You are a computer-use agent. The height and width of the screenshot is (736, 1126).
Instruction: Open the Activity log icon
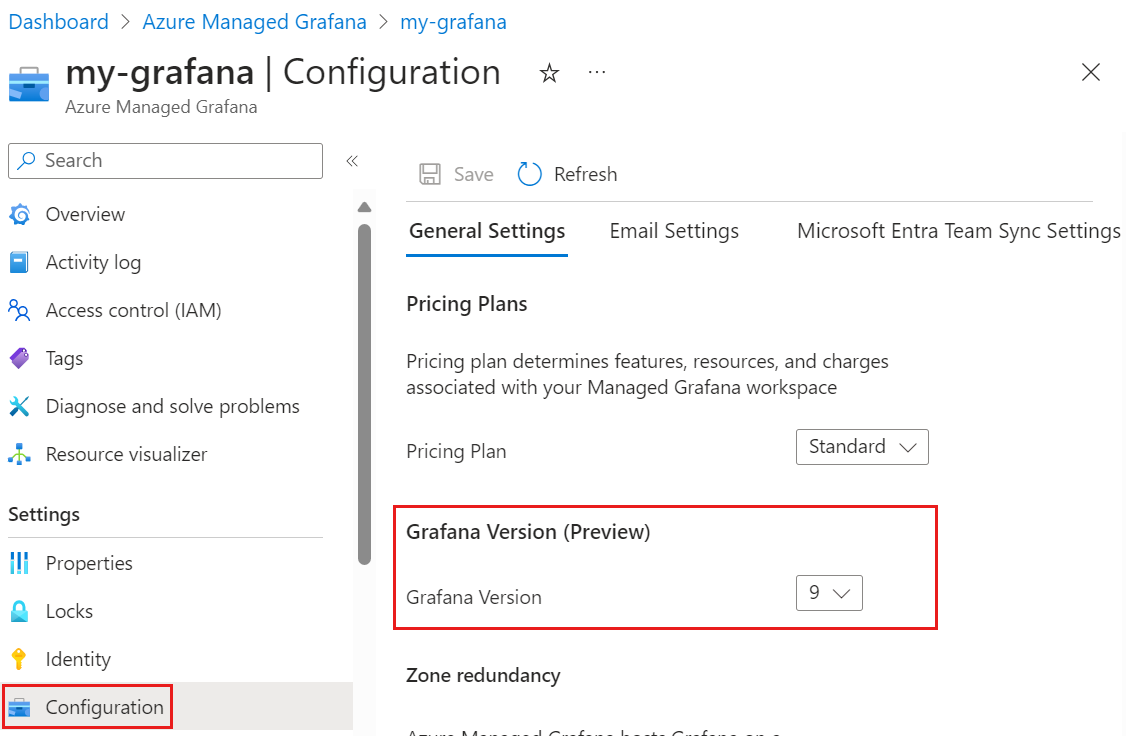[19, 262]
